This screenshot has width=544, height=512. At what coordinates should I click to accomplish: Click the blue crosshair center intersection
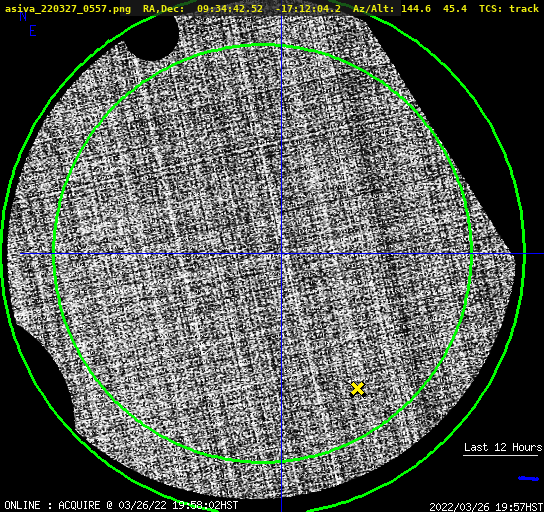point(281,254)
